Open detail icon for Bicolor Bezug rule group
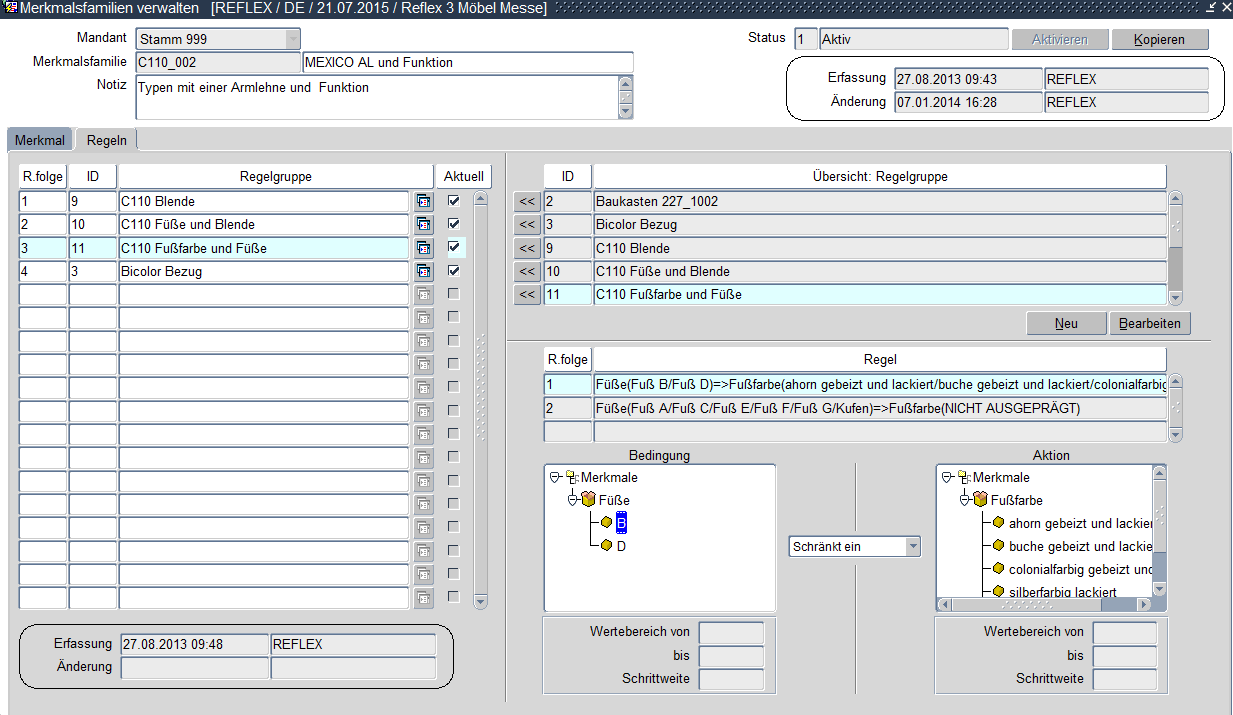The height and width of the screenshot is (715, 1233). coord(424,271)
